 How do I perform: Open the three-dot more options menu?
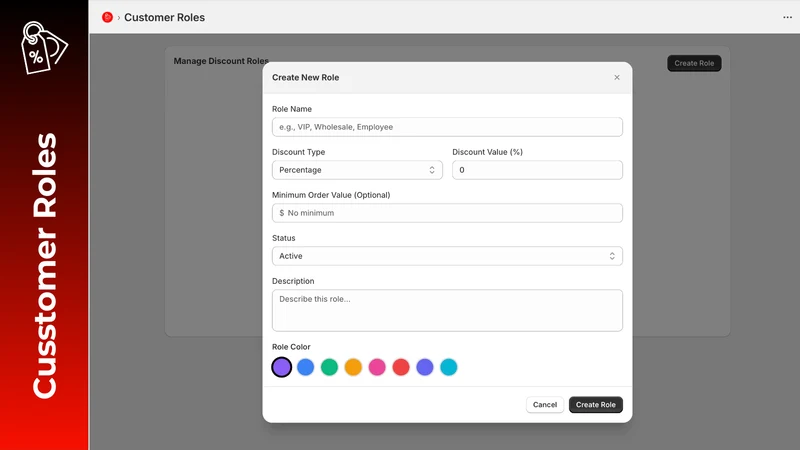pos(787,17)
